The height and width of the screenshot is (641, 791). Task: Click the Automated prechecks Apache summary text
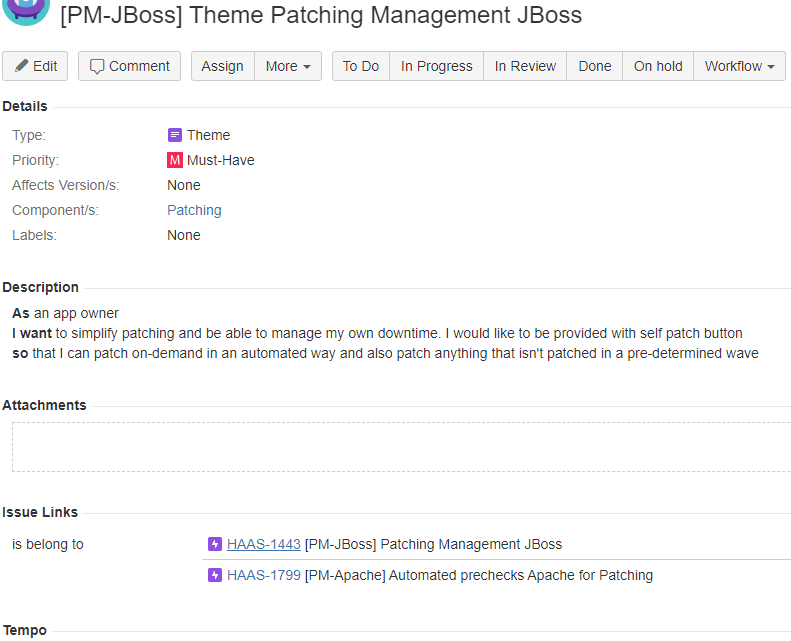[x=479, y=575]
